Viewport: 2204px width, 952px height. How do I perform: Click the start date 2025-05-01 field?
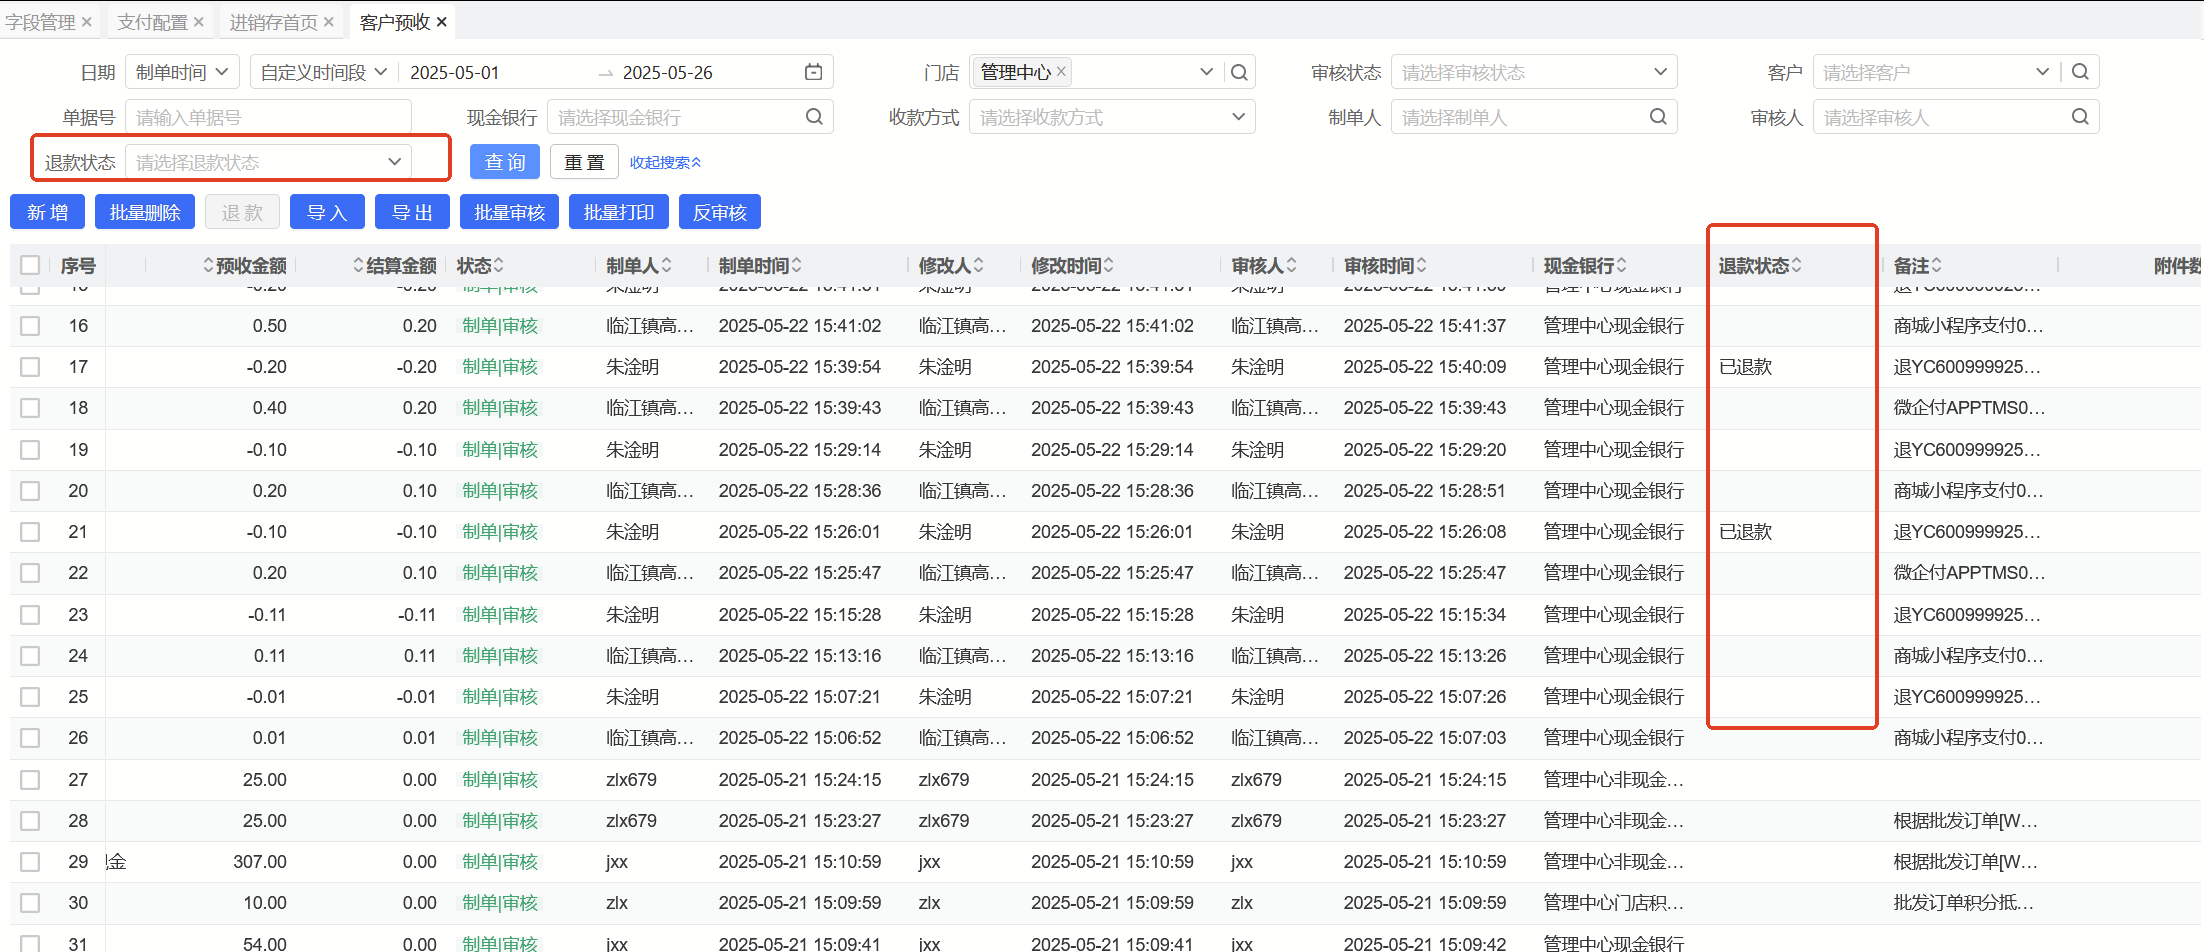[x=454, y=72]
